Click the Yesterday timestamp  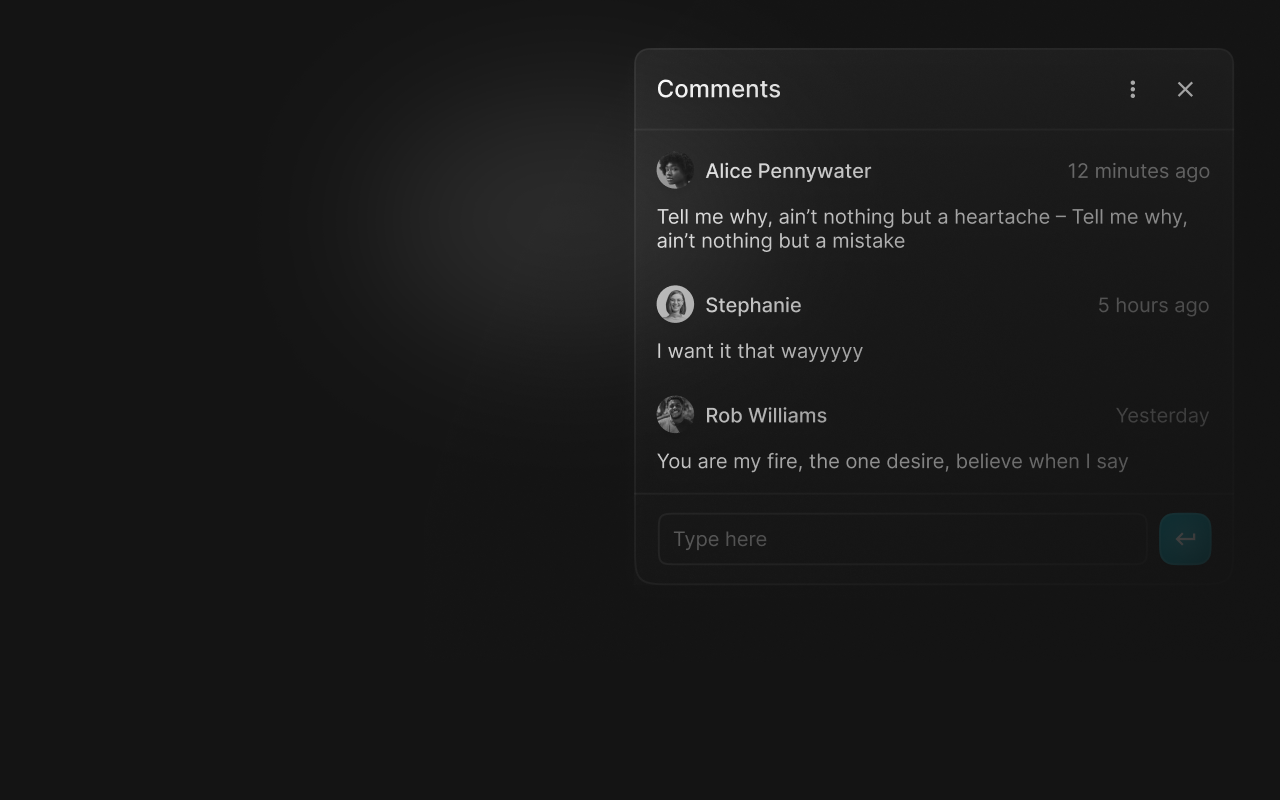1162,415
